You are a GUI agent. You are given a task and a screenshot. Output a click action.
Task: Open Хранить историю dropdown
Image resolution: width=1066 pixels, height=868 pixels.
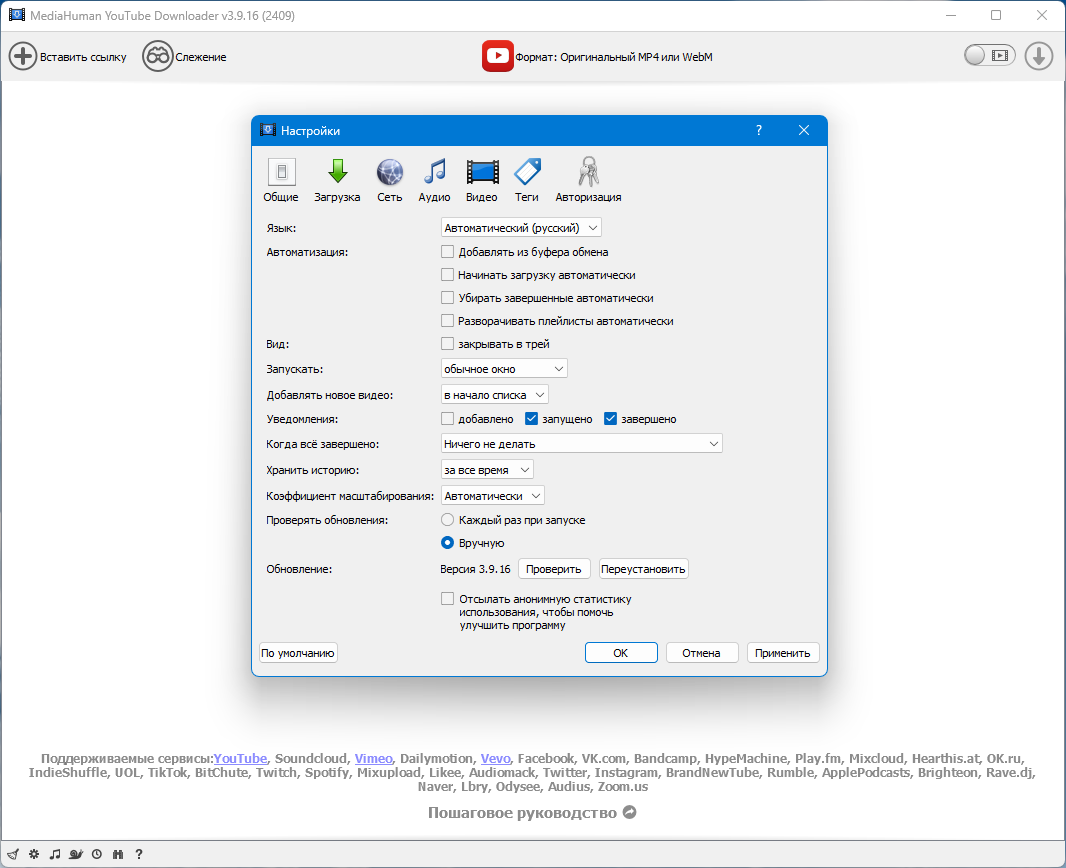(x=487, y=470)
